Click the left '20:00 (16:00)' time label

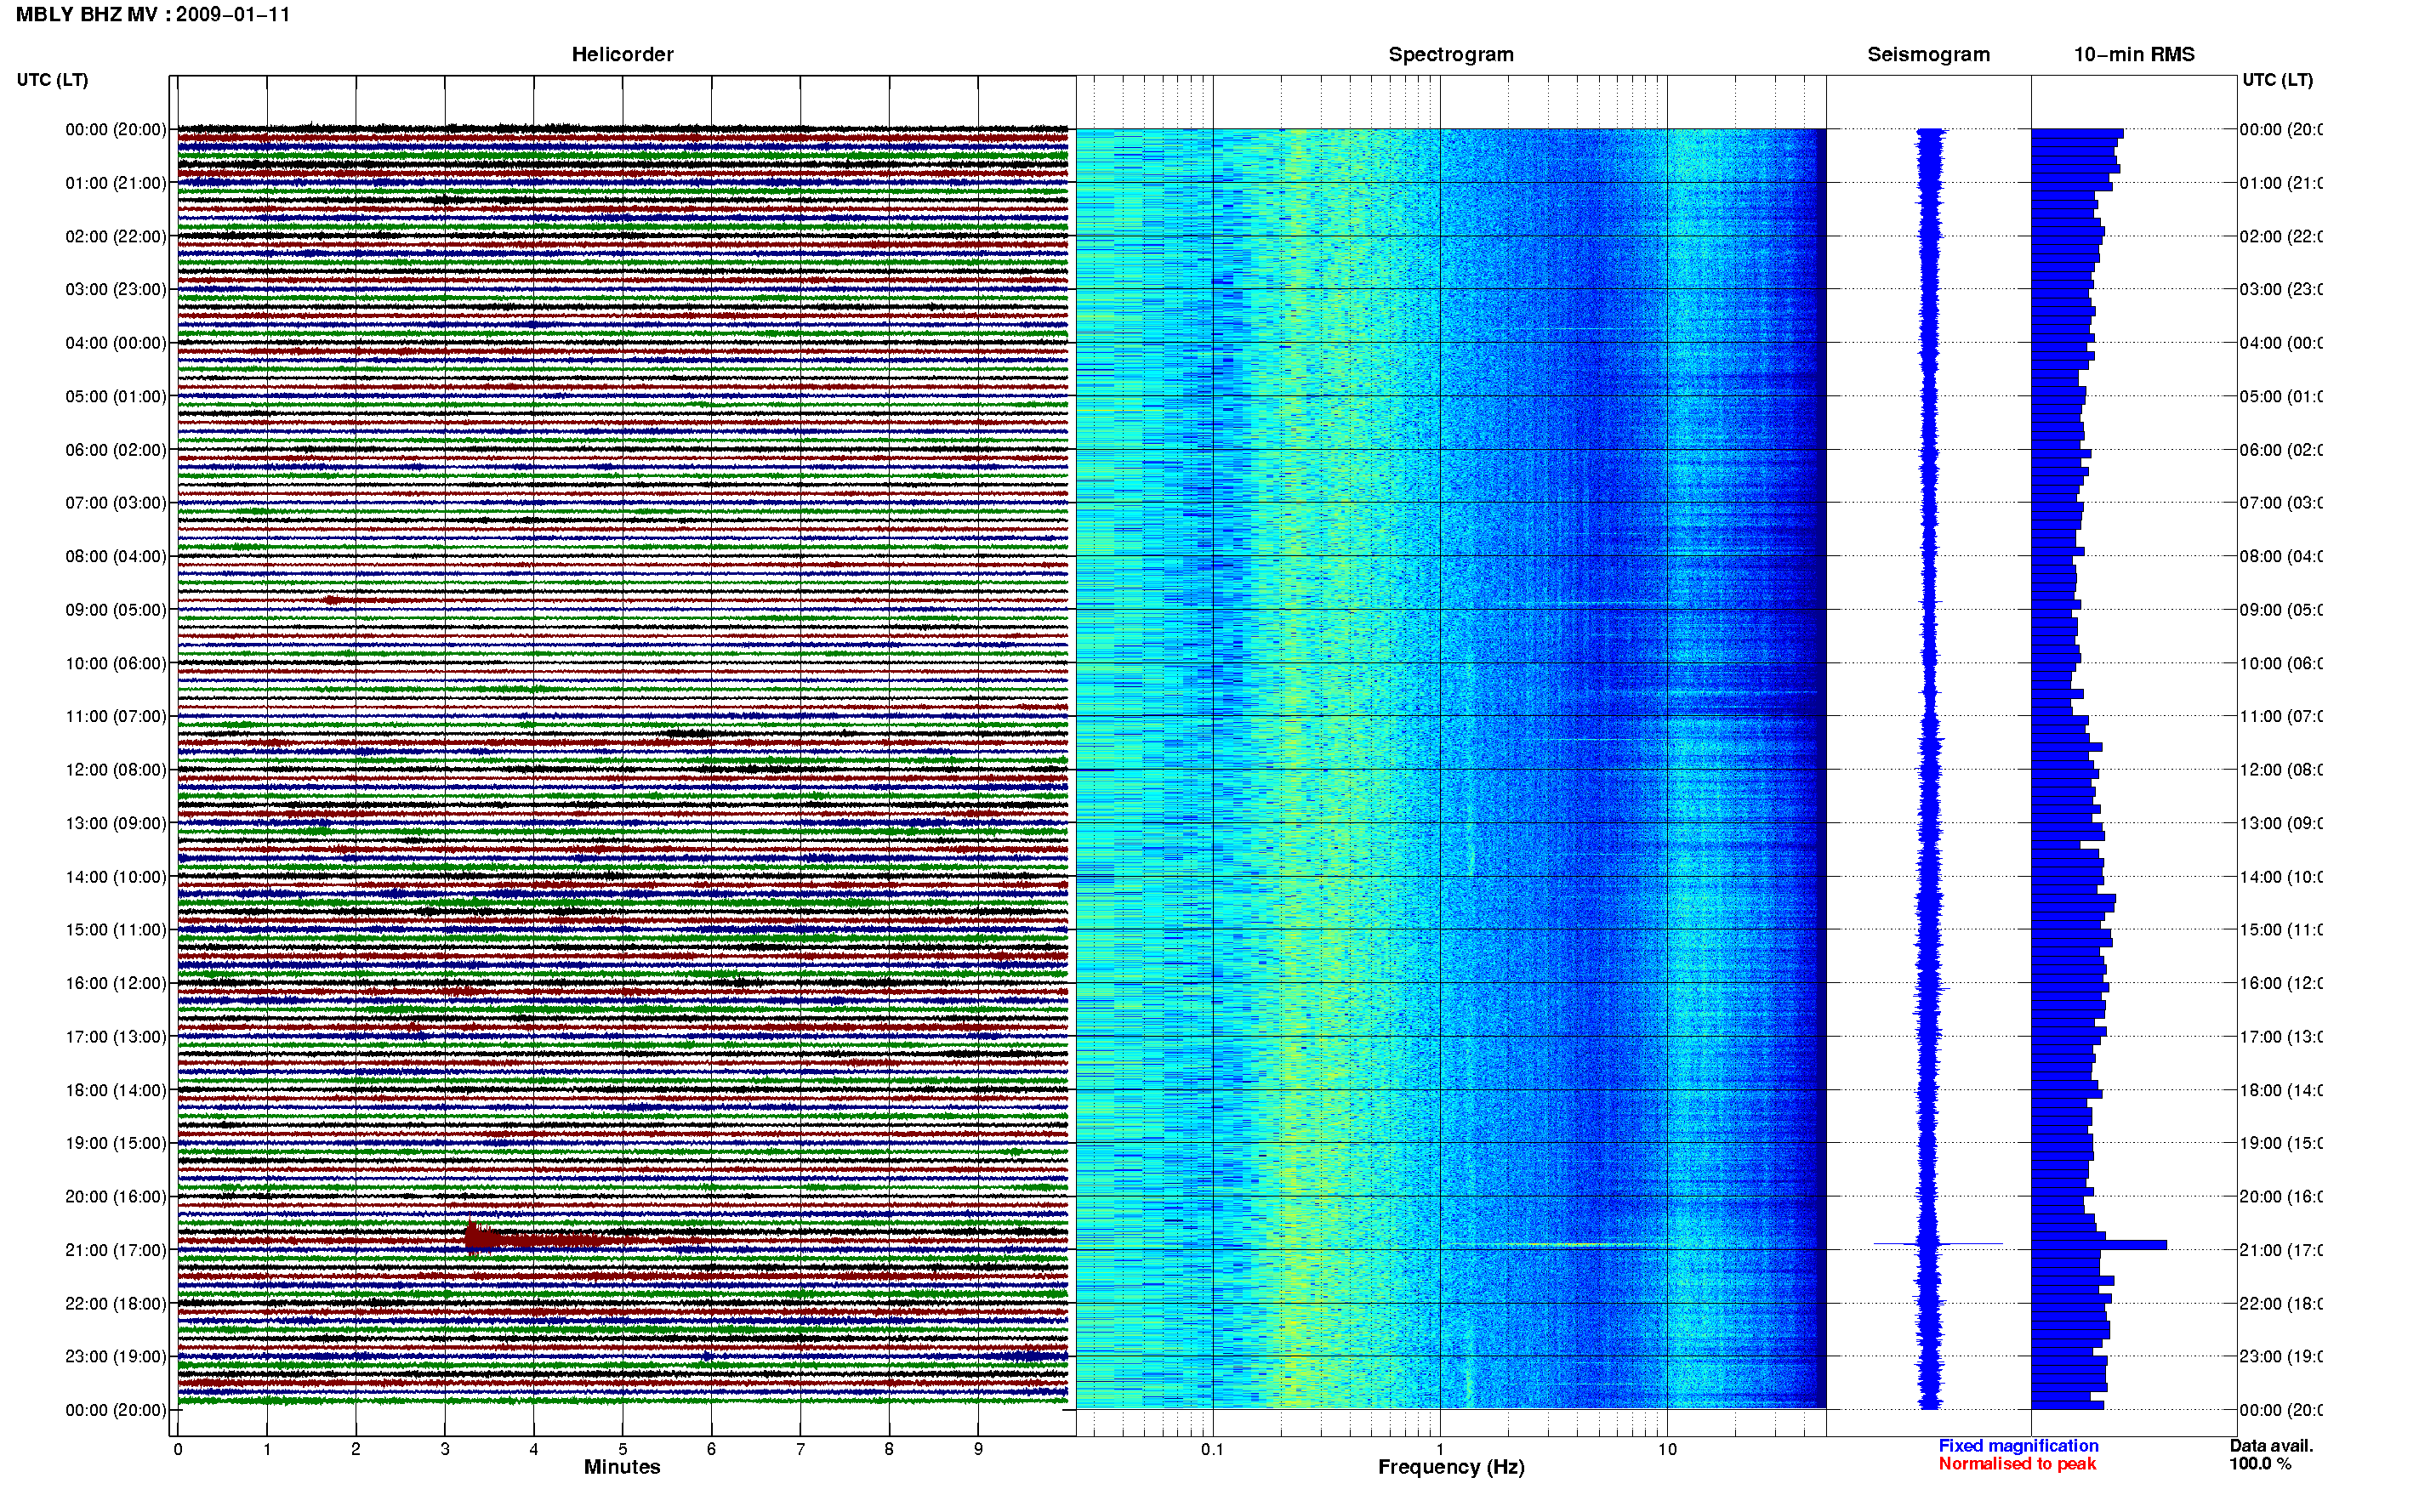116,1196
